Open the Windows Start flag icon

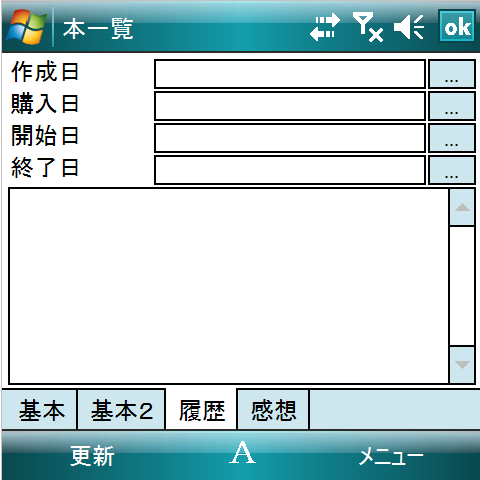27,27
